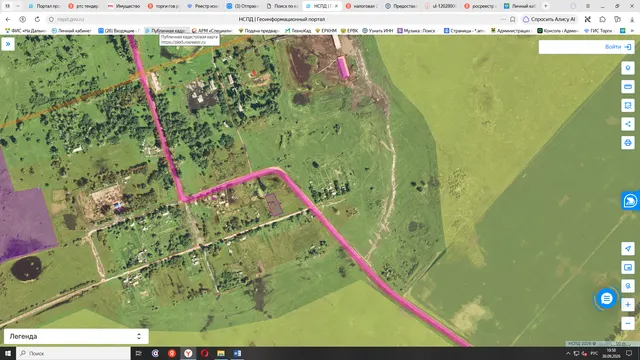Screen dimensions: 640x360
Task: Click the Войти login button
Action: pos(618,47)
